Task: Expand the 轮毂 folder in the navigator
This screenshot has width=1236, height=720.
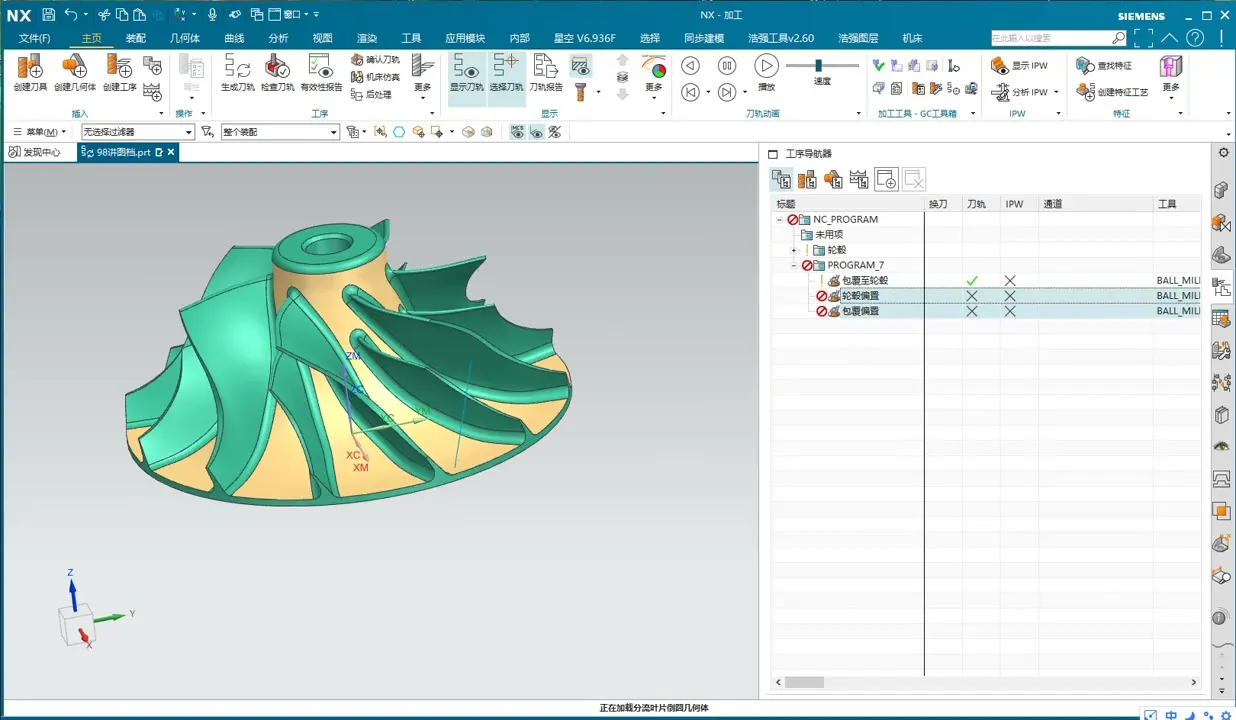Action: point(794,250)
